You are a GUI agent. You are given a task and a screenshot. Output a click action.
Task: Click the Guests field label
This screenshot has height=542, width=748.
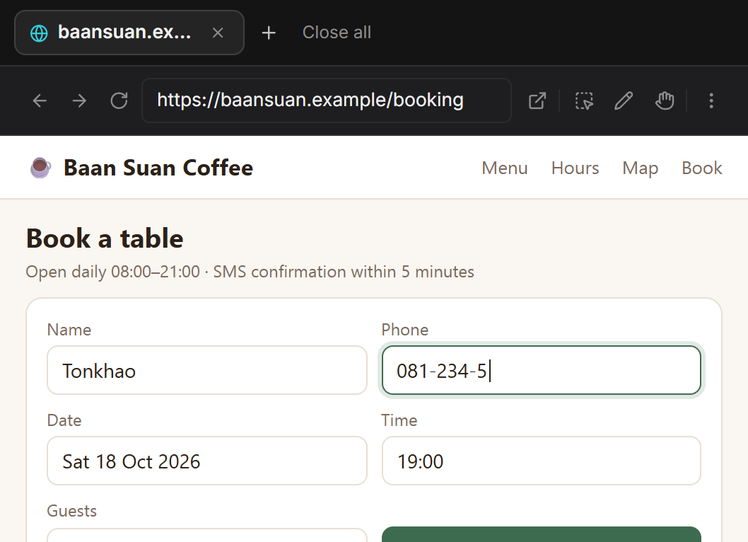[x=72, y=511]
